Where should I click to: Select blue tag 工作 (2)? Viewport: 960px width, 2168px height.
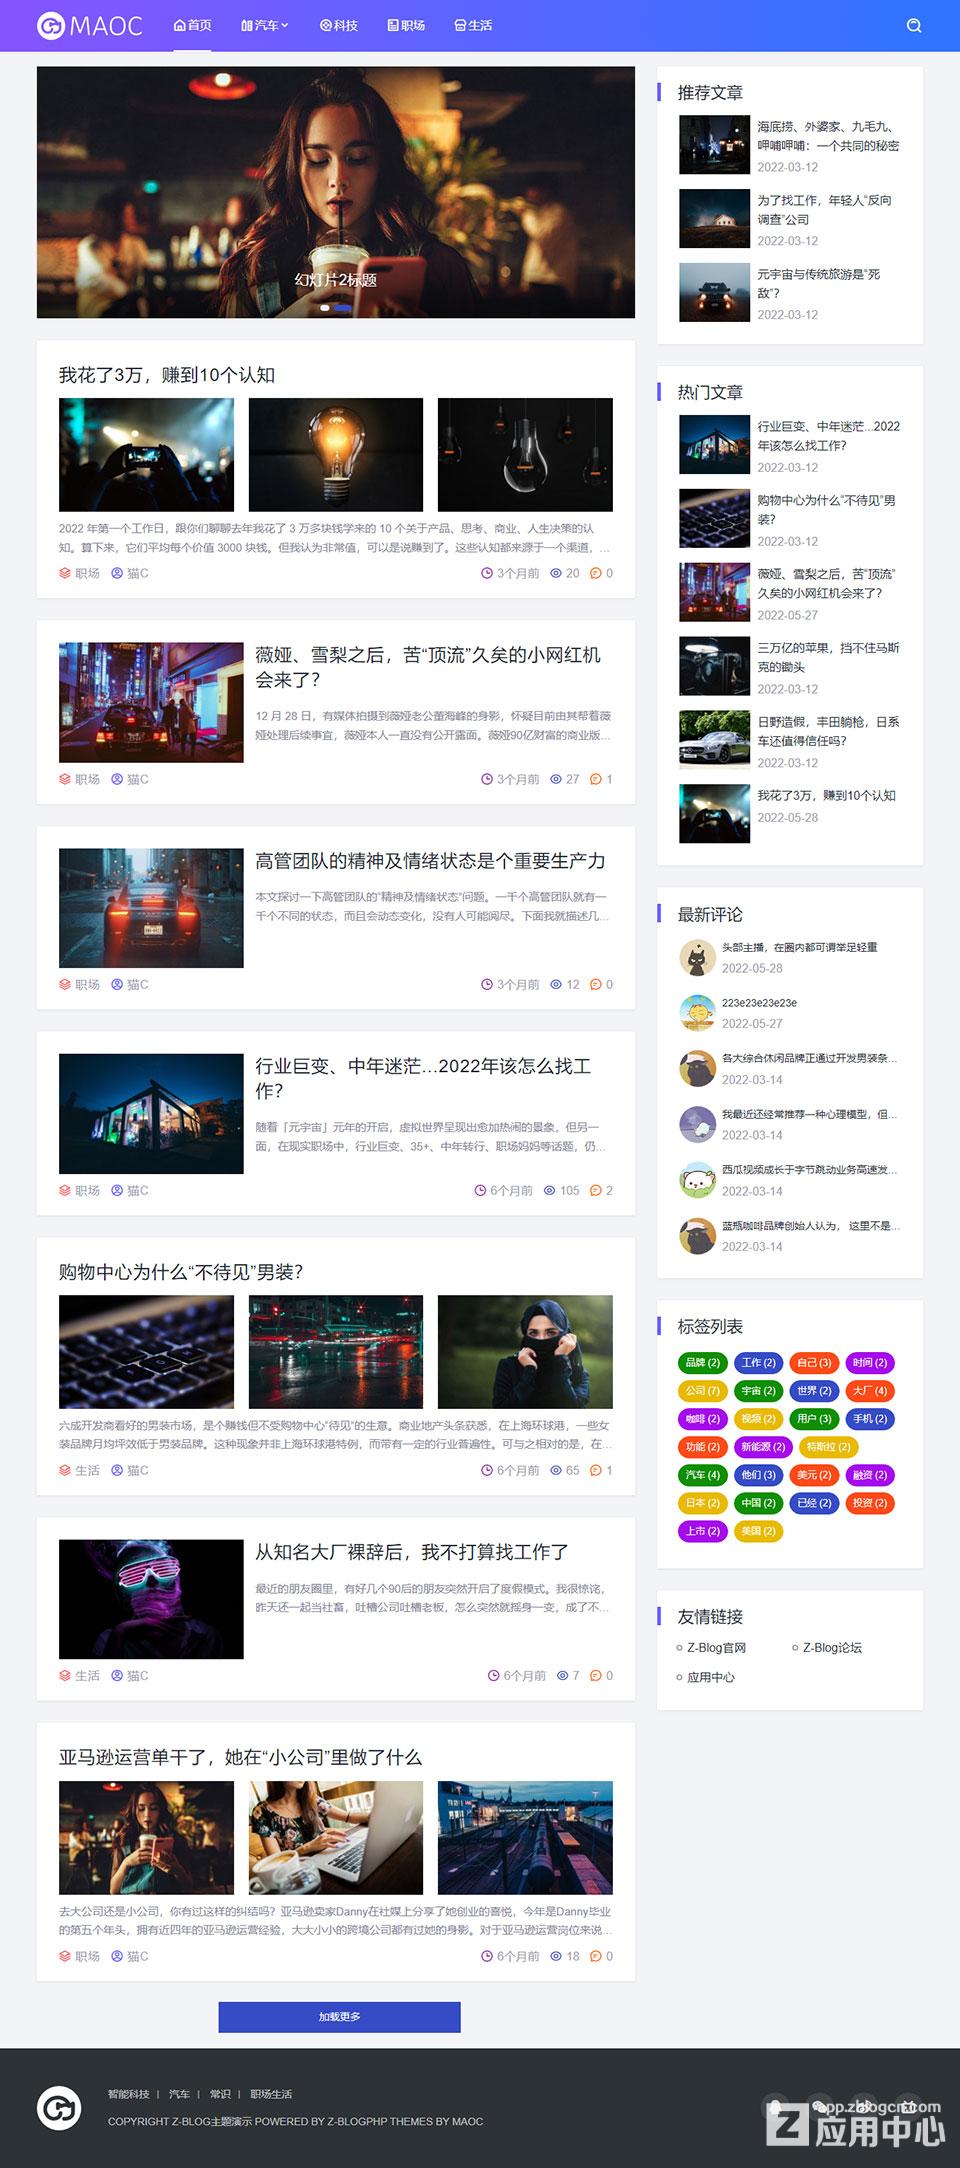pyautogui.click(x=758, y=1363)
